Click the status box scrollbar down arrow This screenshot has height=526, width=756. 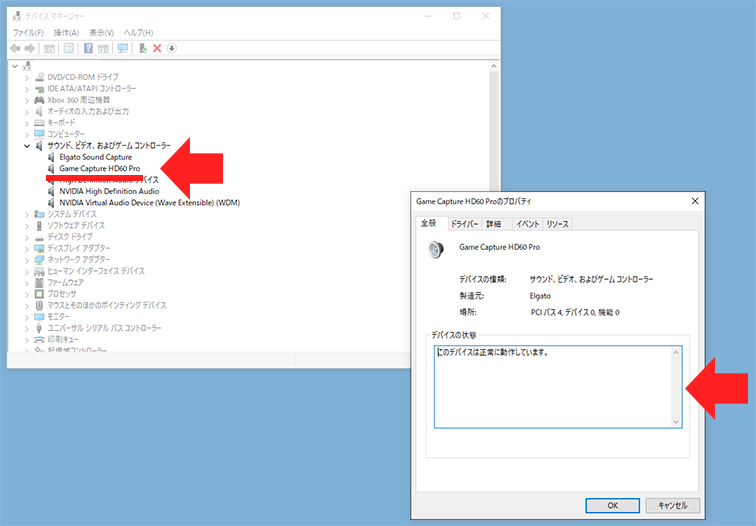(675, 422)
